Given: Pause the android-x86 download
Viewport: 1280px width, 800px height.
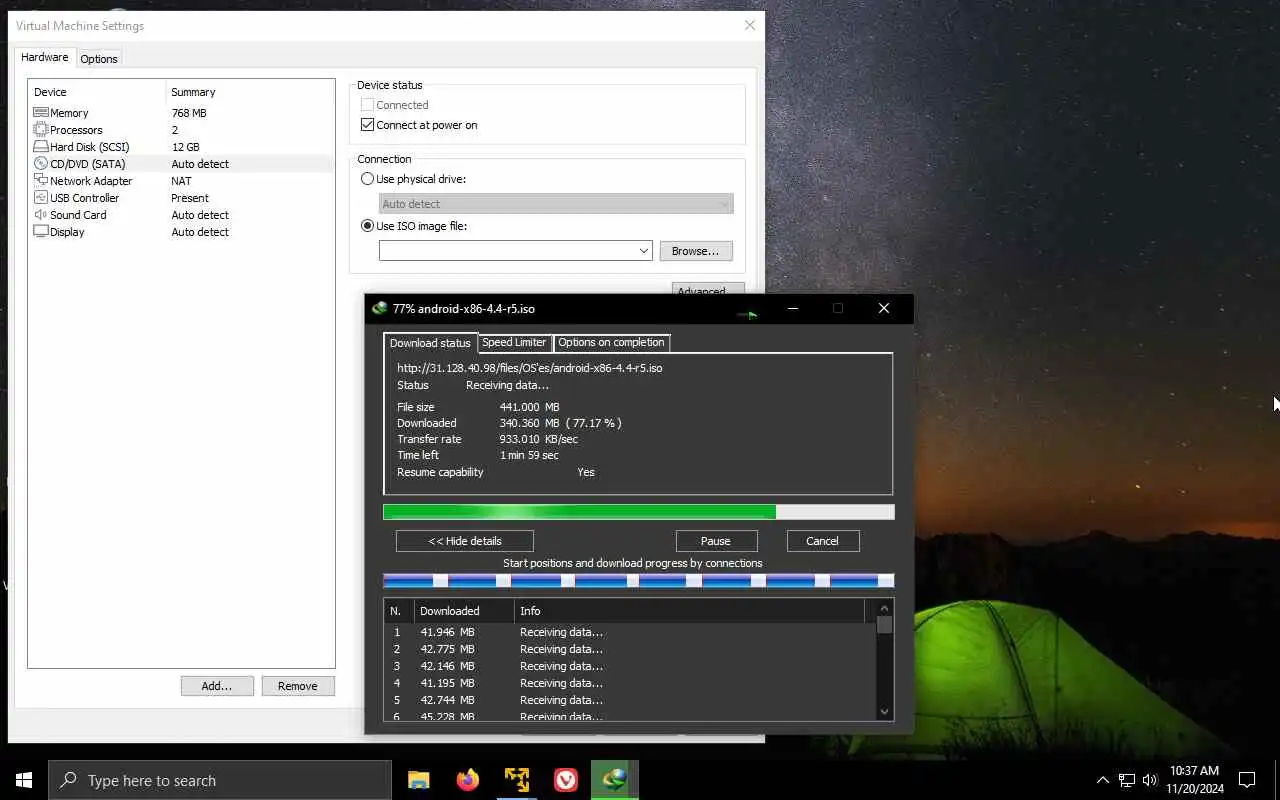Looking at the screenshot, I should click(716, 541).
